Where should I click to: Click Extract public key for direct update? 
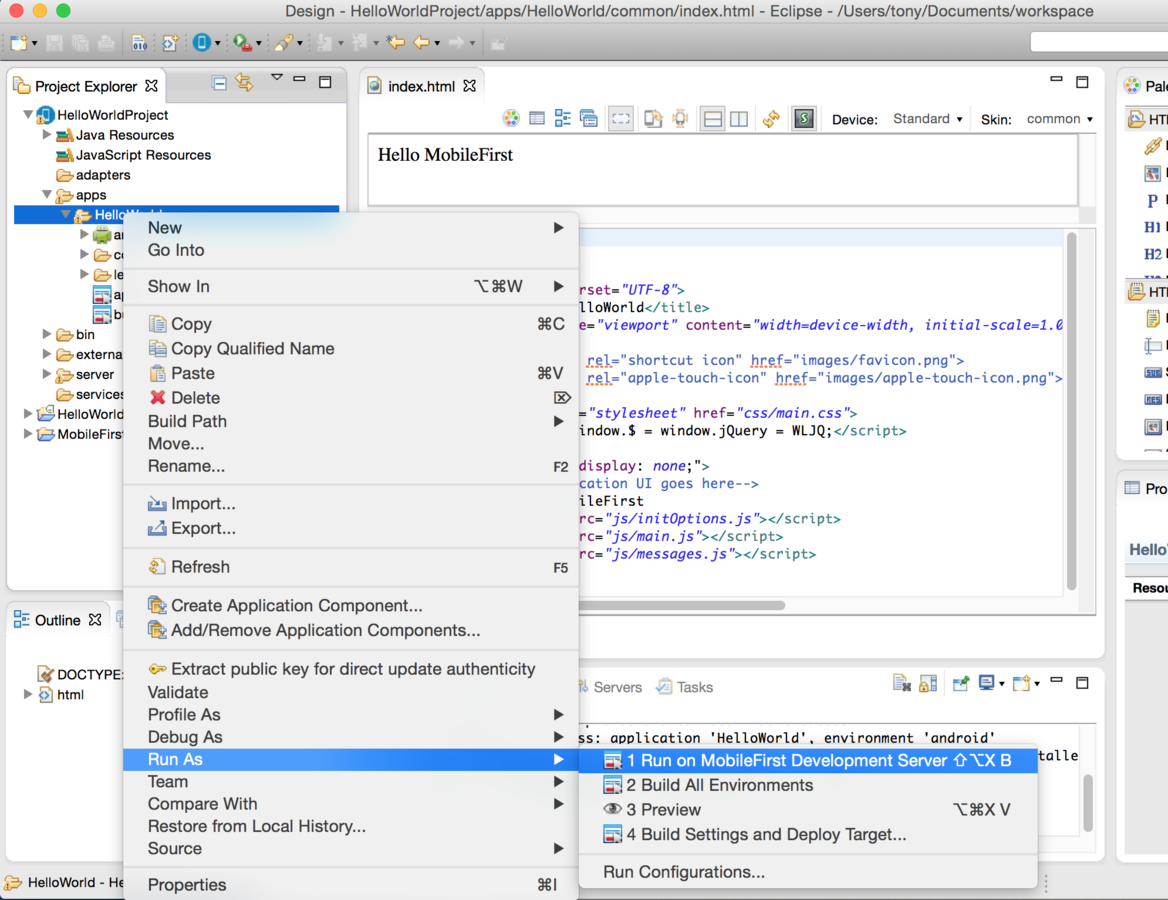point(351,669)
